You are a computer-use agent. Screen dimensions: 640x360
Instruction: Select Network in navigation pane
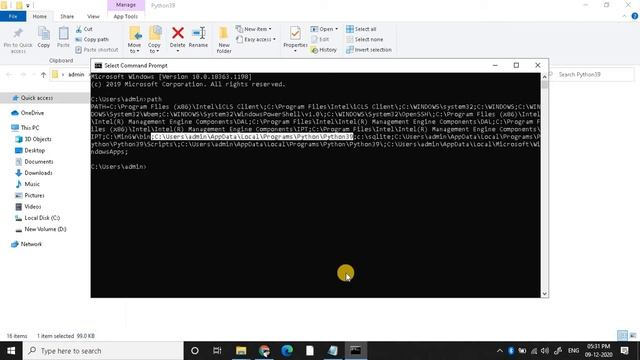pyautogui.click(x=31, y=244)
